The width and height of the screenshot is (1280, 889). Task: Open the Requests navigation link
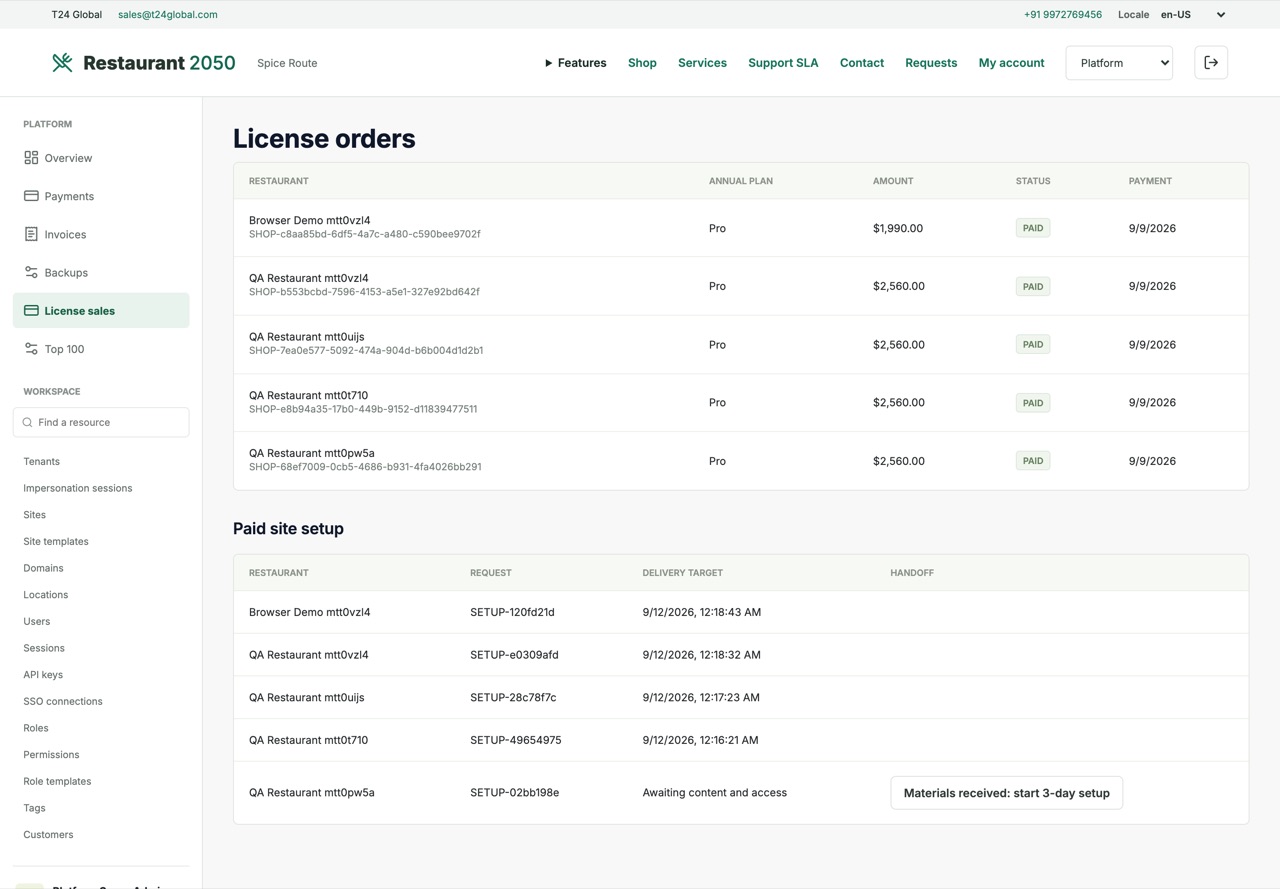[931, 63]
